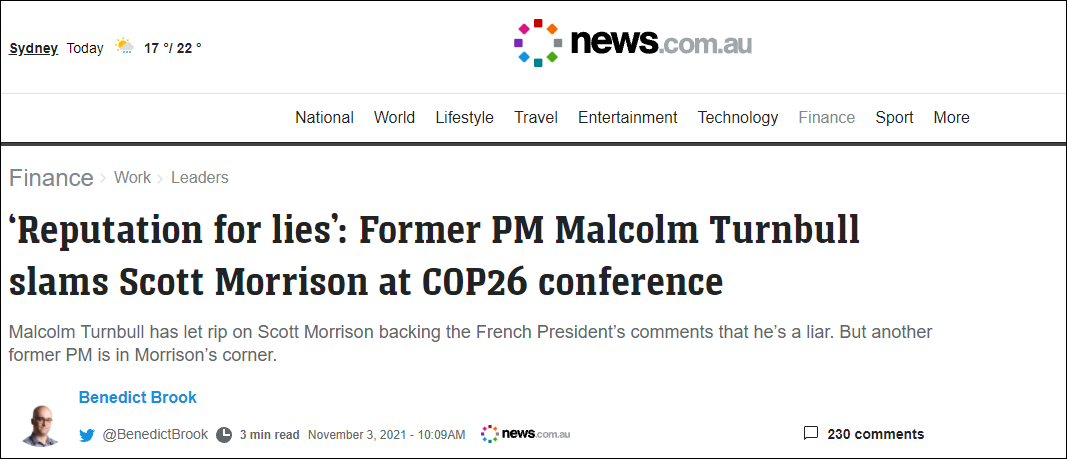Click the clock read-time icon
Viewport: 1067px width, 459px height.
click(224, 435)
